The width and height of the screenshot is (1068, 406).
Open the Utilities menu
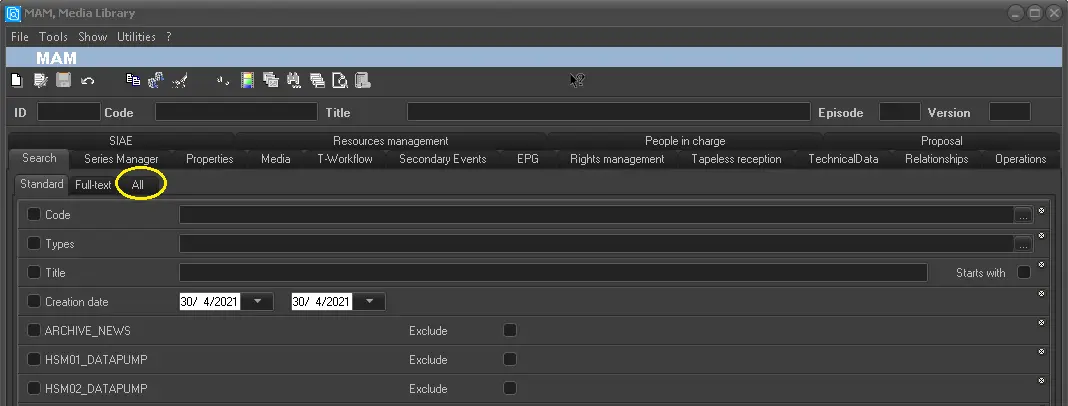pos(136,37)
